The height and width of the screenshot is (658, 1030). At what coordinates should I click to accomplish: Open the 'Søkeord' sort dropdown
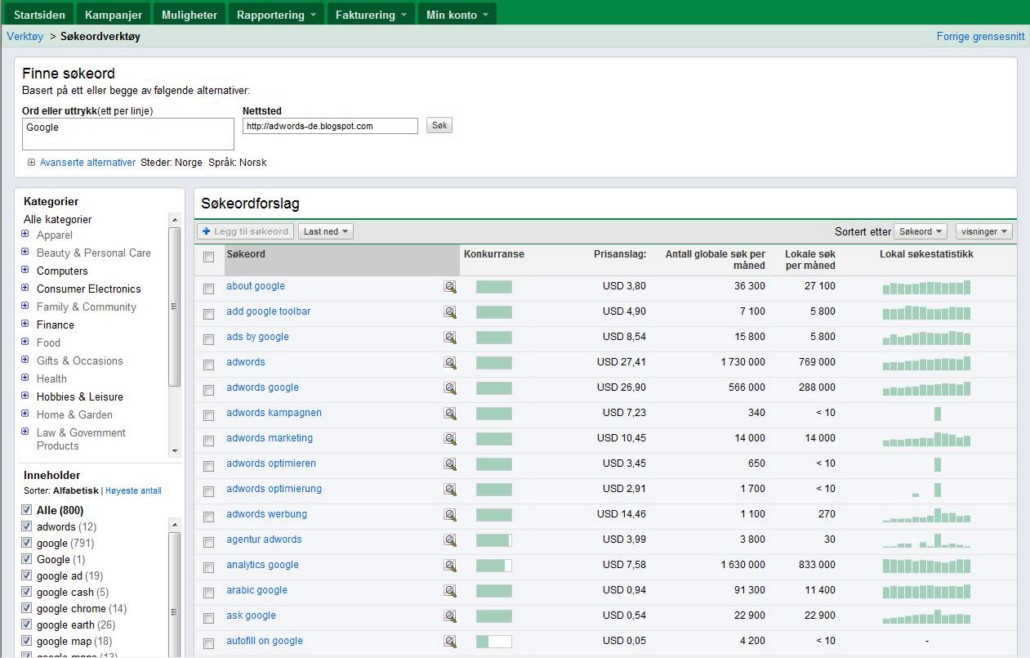pyautogui.click(x=920, y=232)
